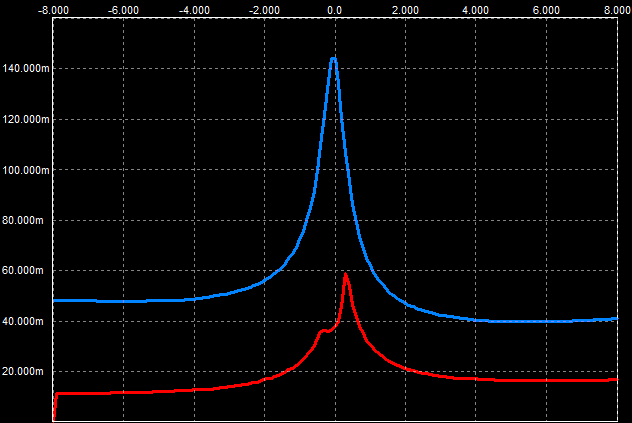This screenshot has height=423, width=632.
Task: Click the tall peak of the red curve
Action: coord(345,275)
